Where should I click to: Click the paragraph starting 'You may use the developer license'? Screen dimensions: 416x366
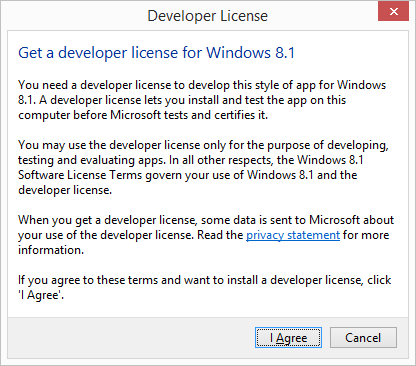(x=203, y=168)
